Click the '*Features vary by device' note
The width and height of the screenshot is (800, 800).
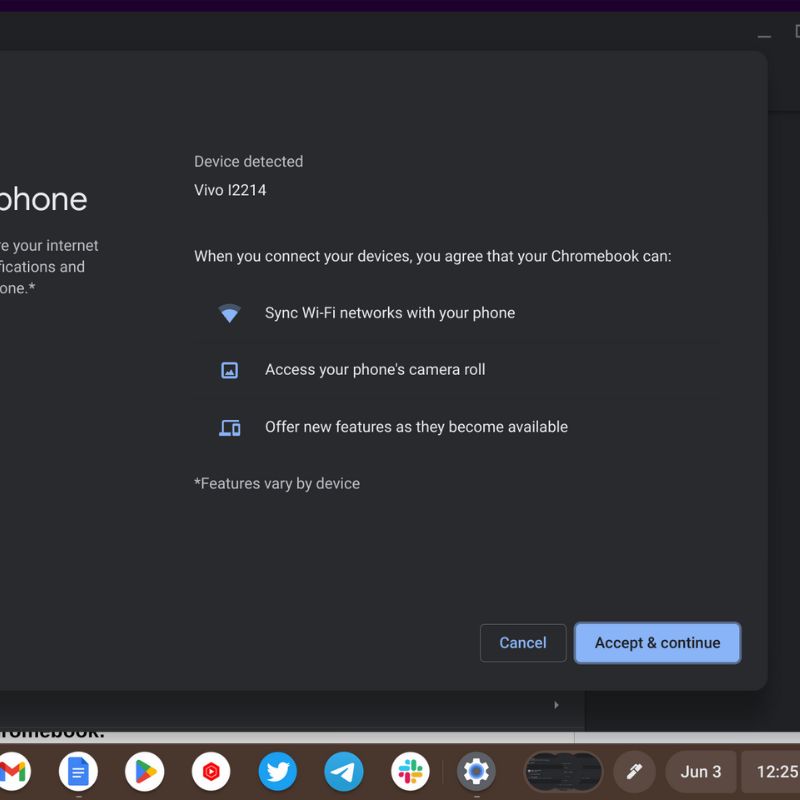click(277, 484)
